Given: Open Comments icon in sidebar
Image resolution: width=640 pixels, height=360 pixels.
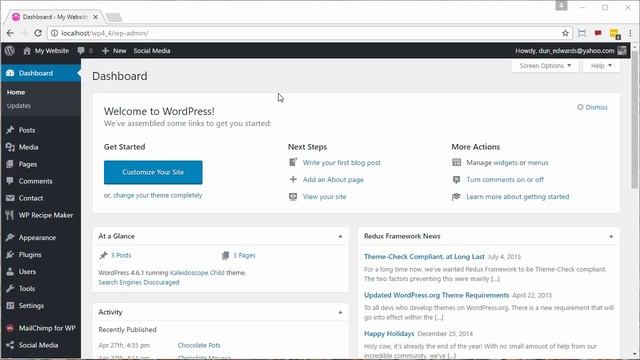Looking at the screenshot, I should click(10, 181).
